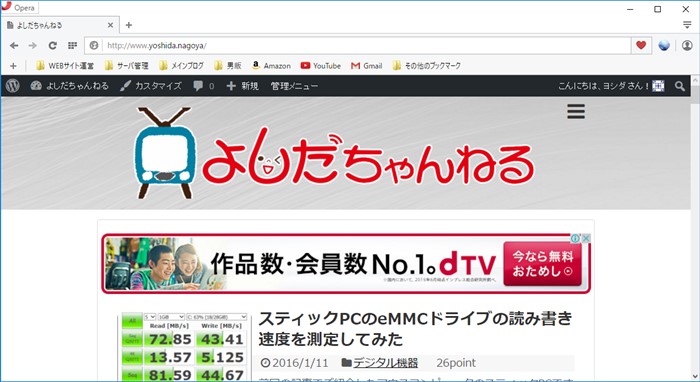View comments bubble showing 0

(x=204, y=86)
